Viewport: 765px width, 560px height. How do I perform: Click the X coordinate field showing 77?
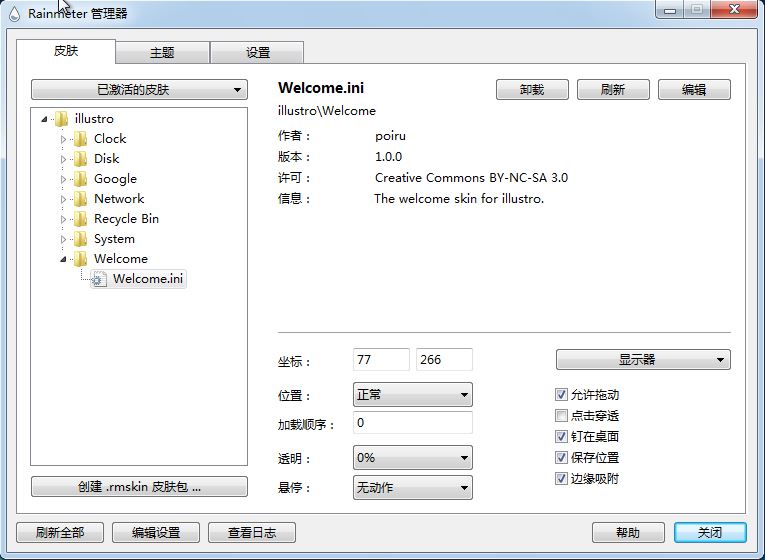tap(381, 360)
